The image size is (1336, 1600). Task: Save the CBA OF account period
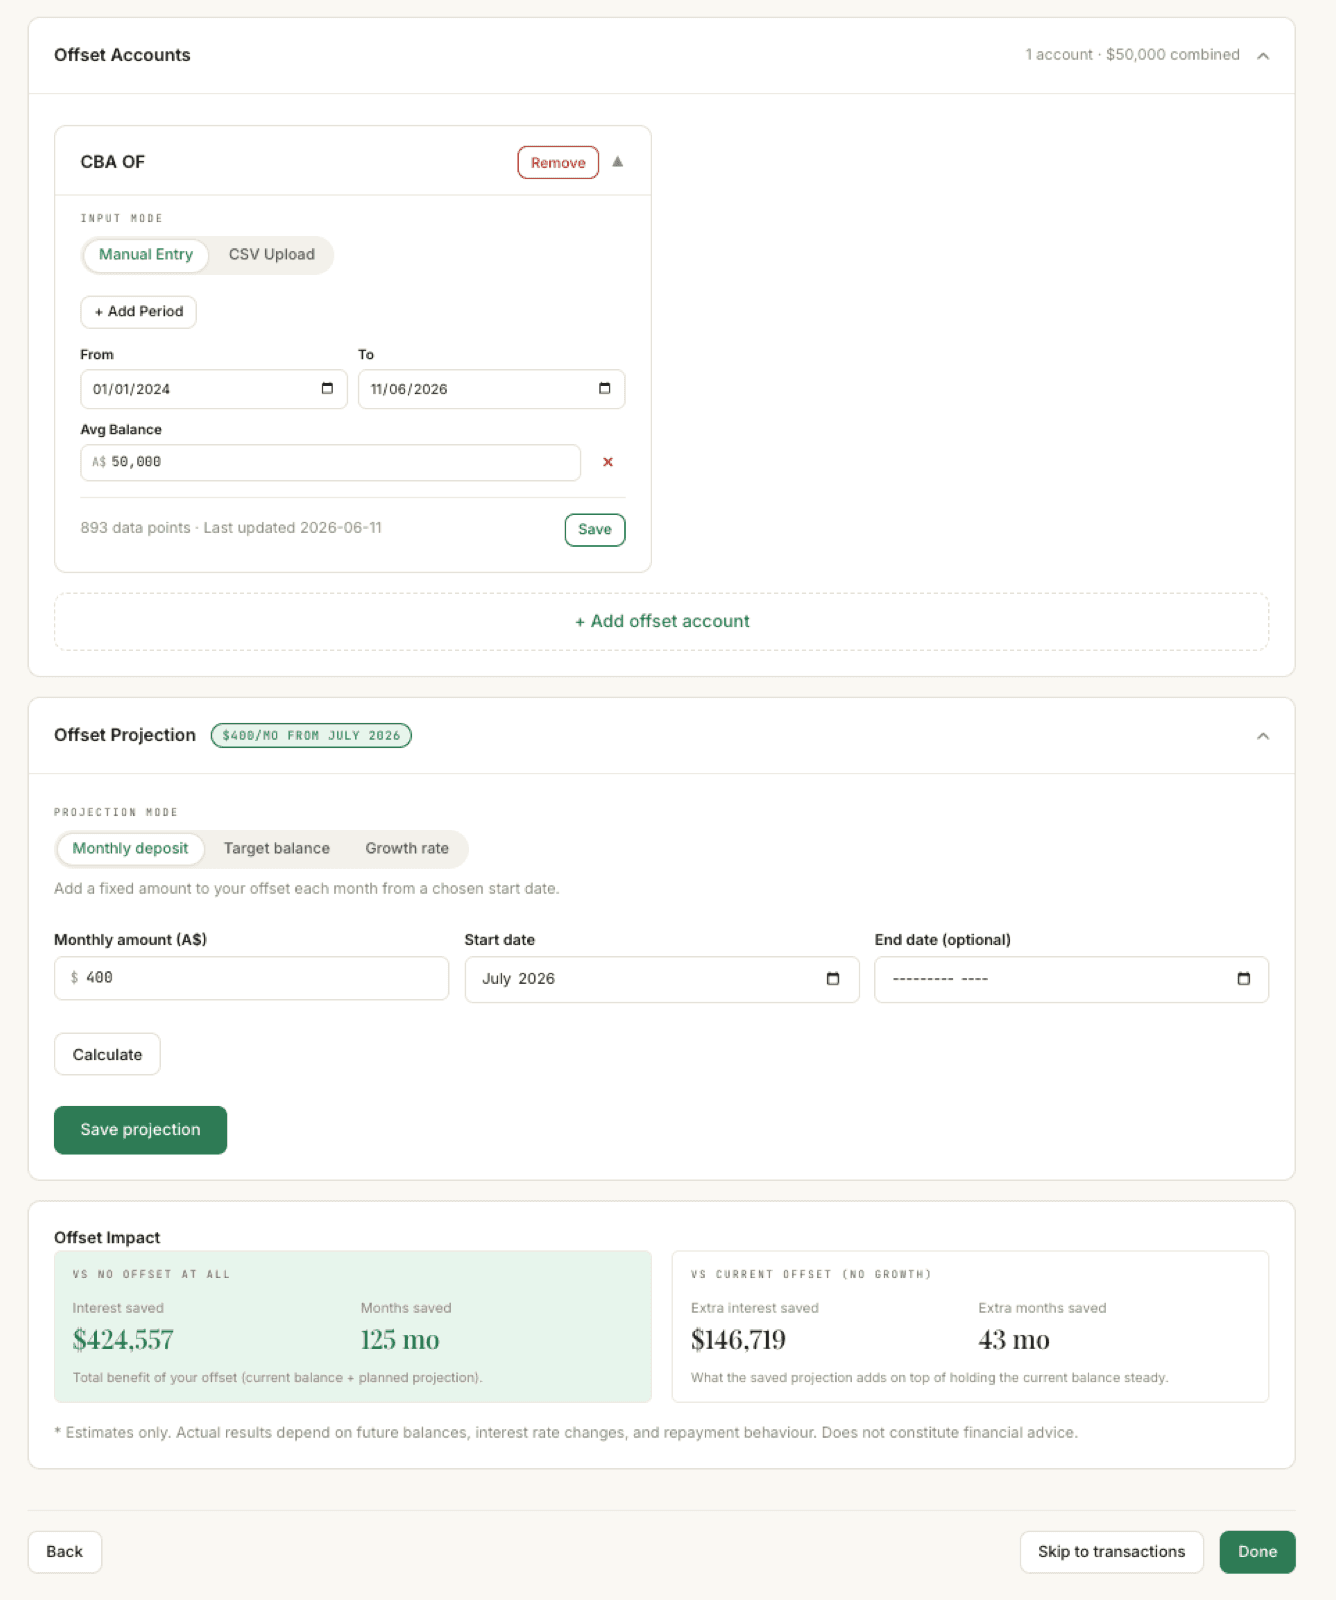tap(595, 530)
